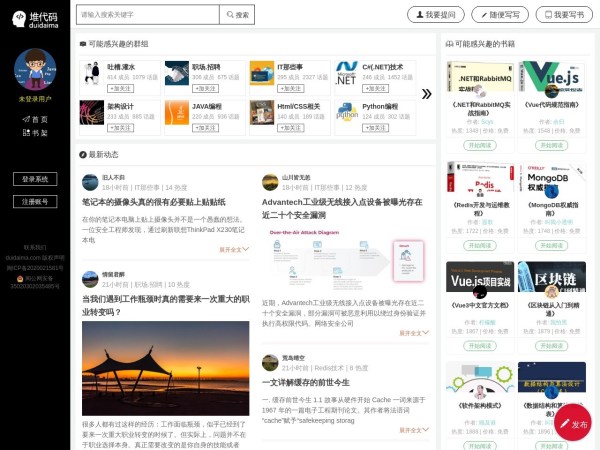Open the Python编程 group icon
The image size is (600, 450).
tap(347, 112)
